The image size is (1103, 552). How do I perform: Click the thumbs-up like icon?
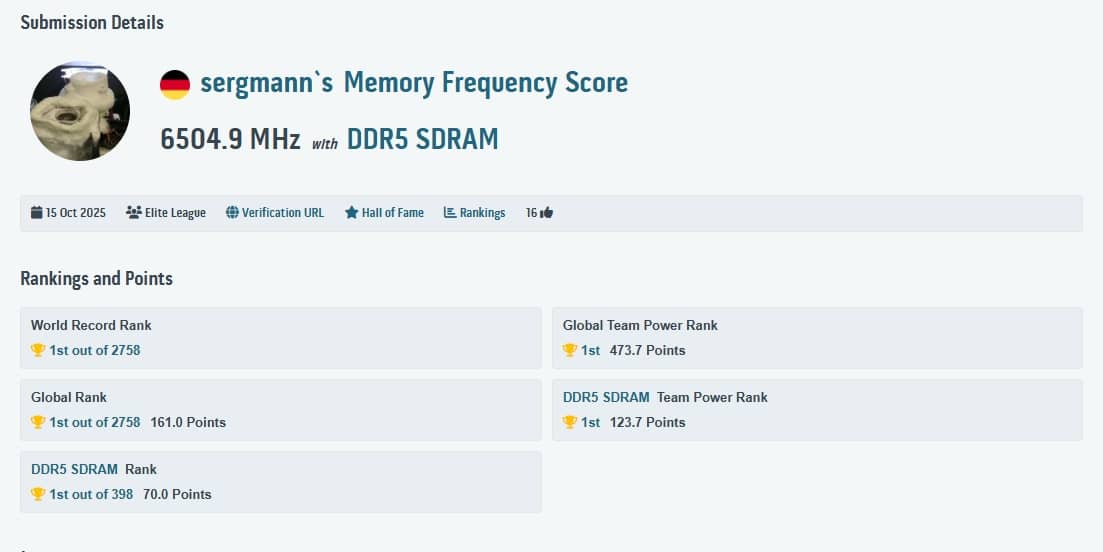click(546, 213)
